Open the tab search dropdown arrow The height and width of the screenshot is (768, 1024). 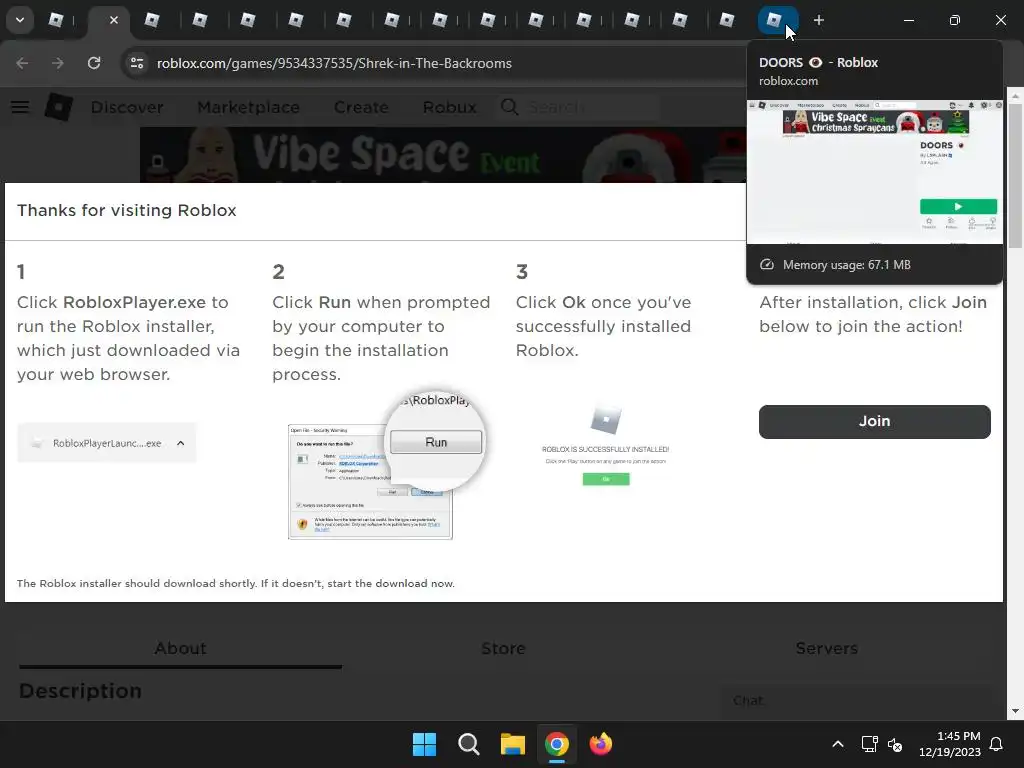[x=20, y=20]
